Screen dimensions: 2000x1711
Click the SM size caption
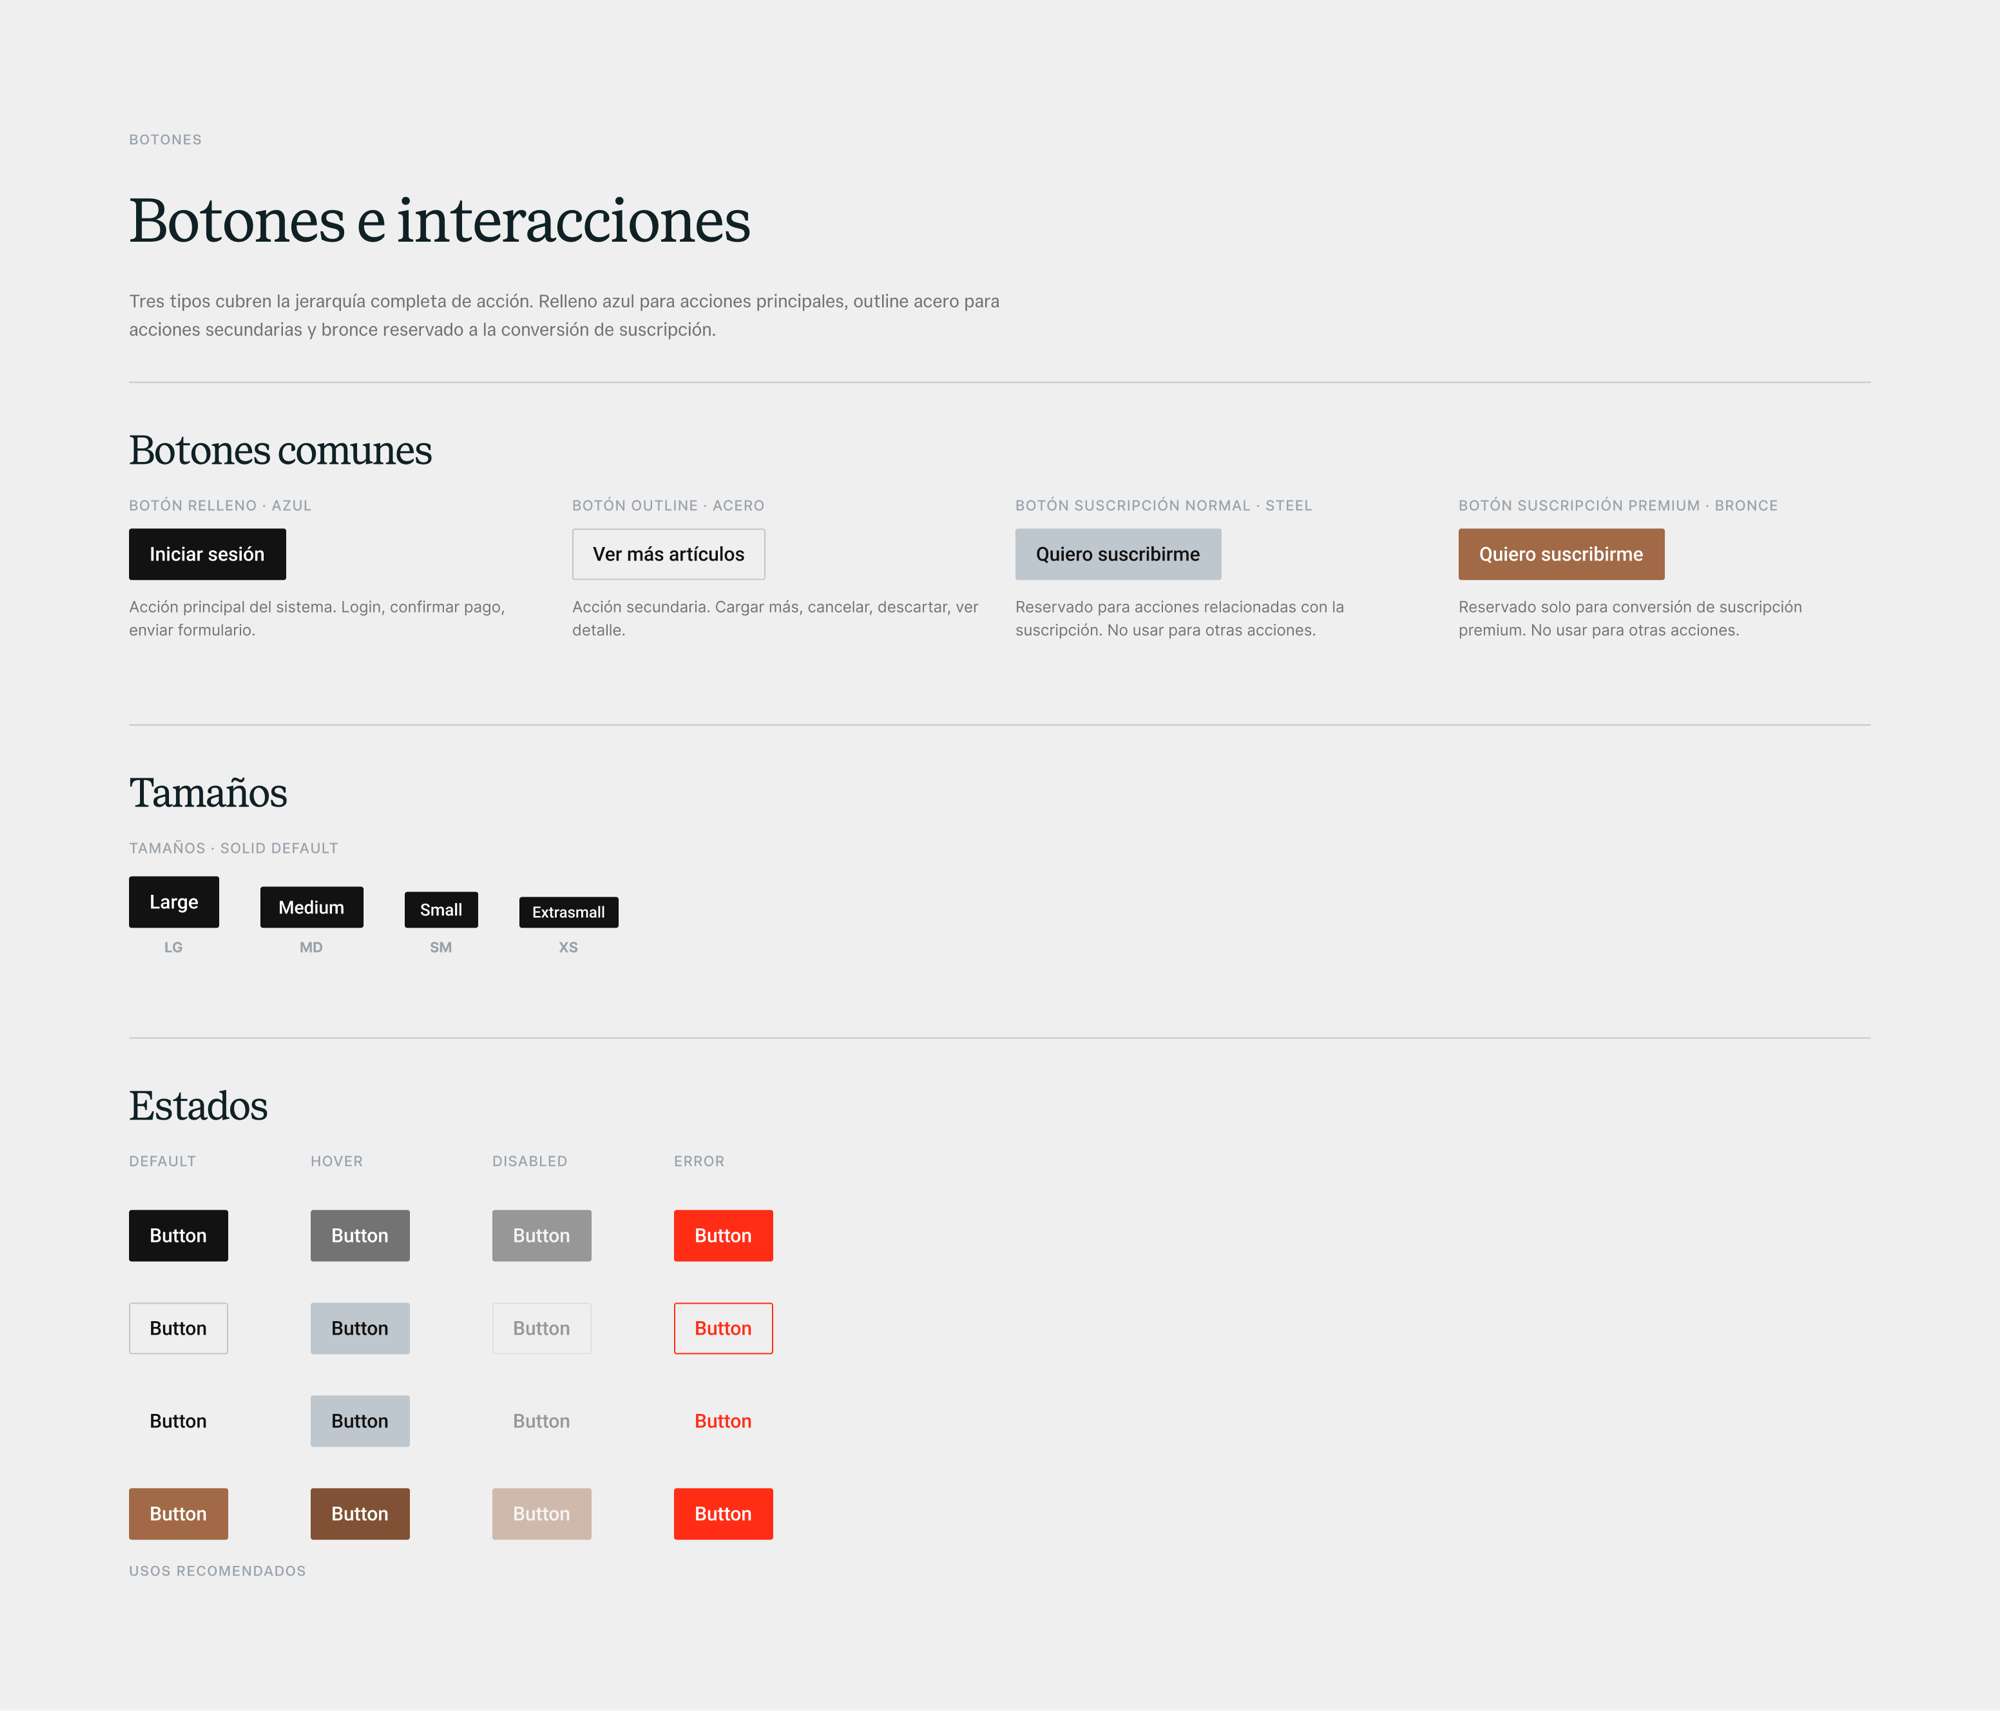click(441, 948)
